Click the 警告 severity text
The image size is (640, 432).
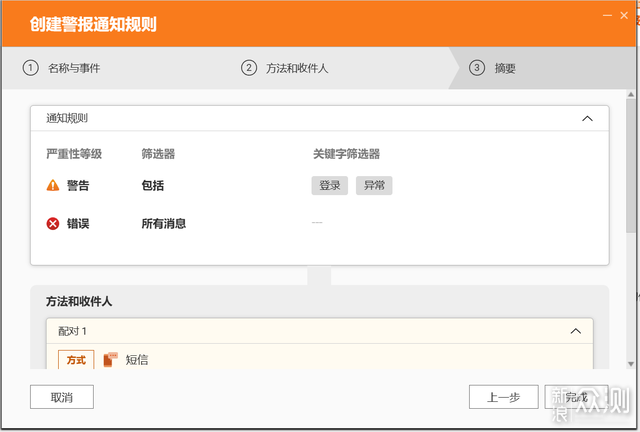[78, 186]
